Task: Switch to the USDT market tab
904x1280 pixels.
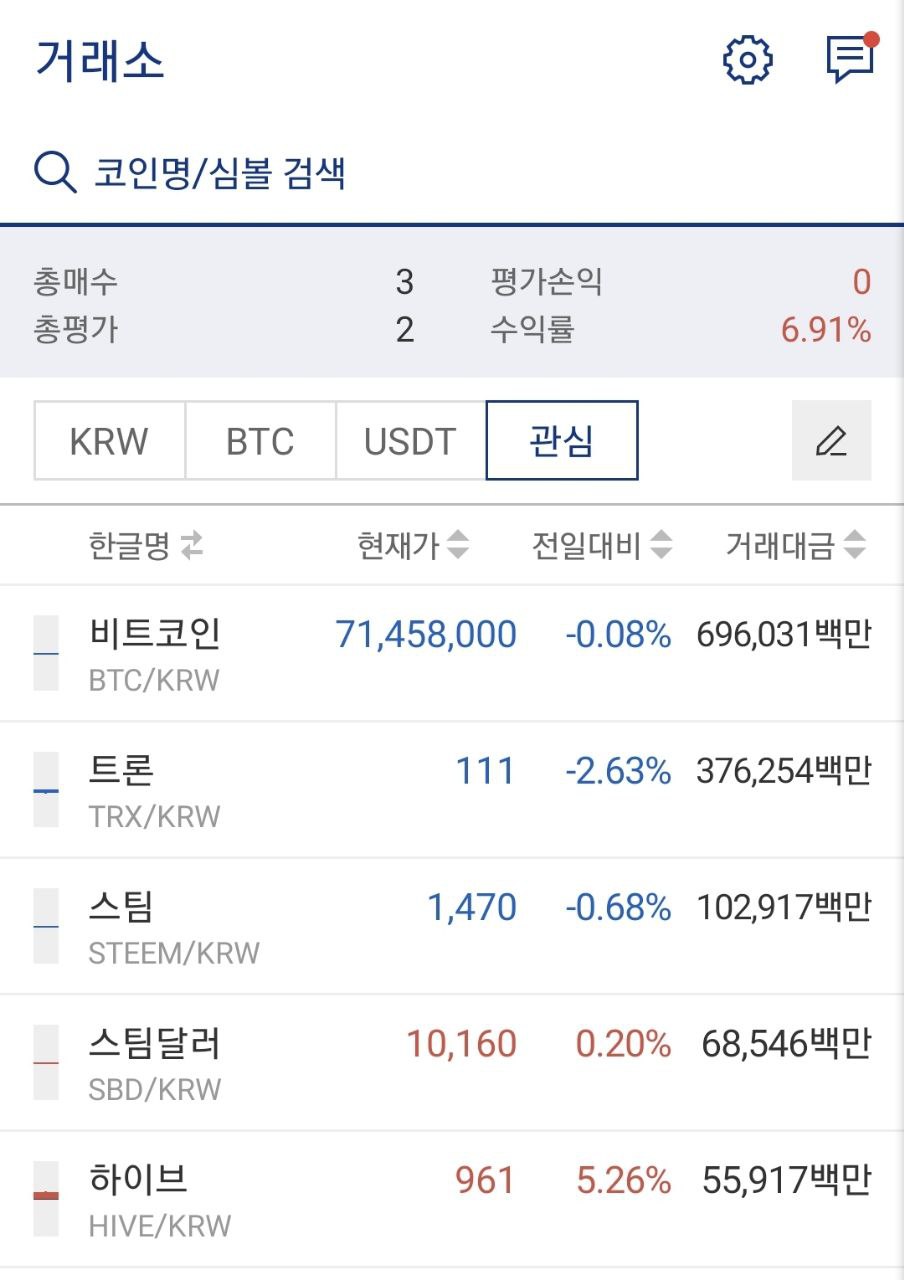Action: (x=411, y=441)
